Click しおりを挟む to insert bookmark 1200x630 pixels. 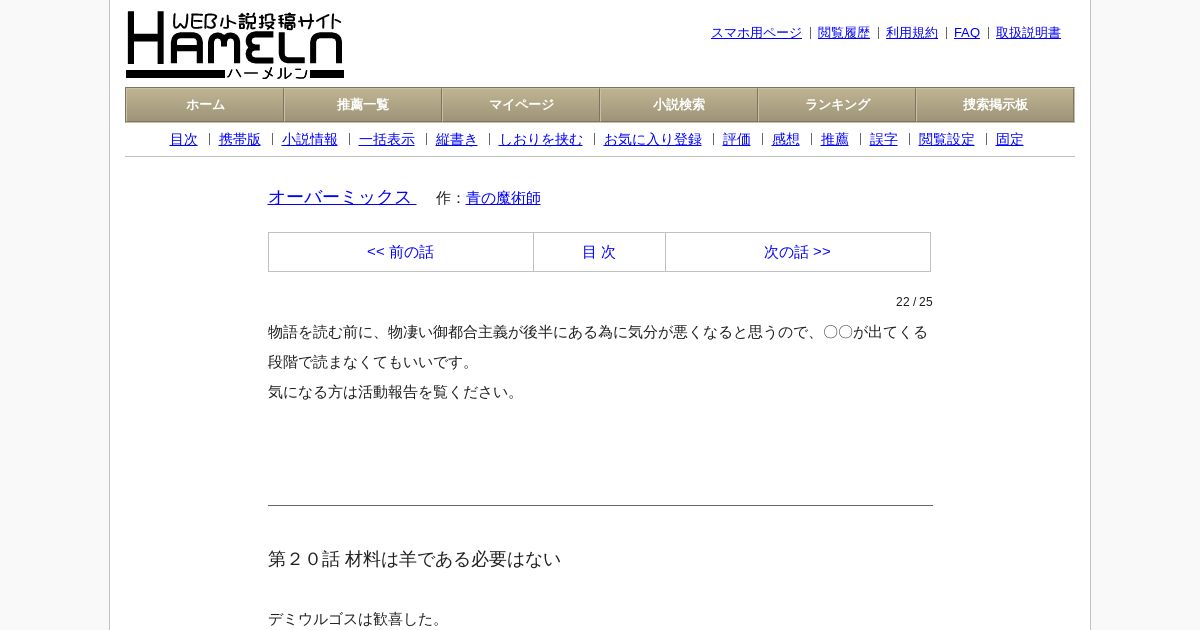point(541,140)
